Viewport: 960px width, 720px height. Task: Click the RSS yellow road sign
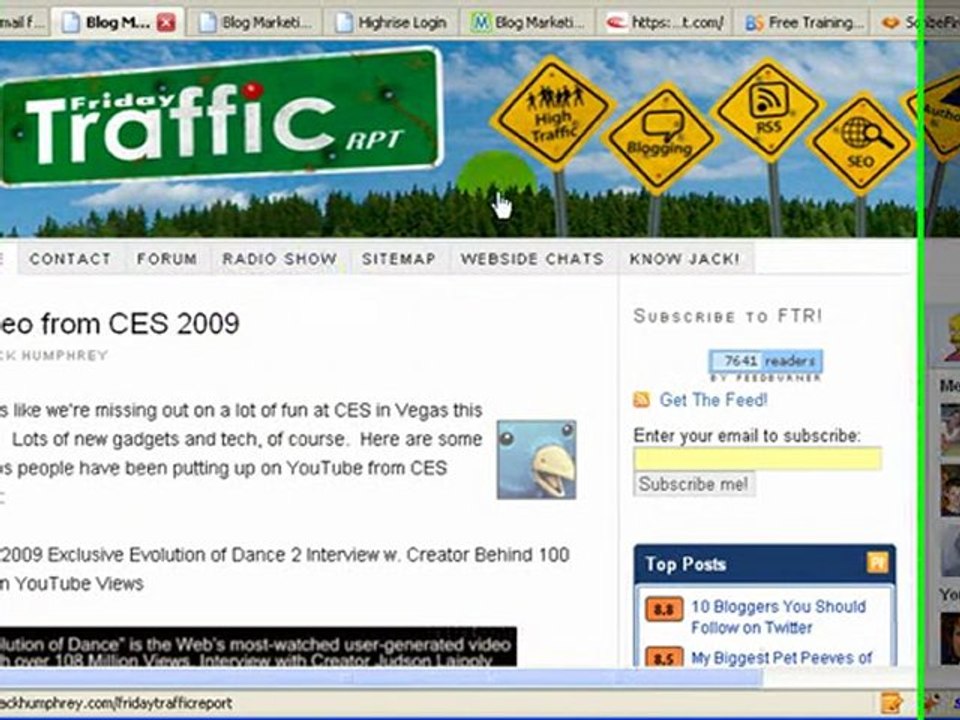point(768,108)
